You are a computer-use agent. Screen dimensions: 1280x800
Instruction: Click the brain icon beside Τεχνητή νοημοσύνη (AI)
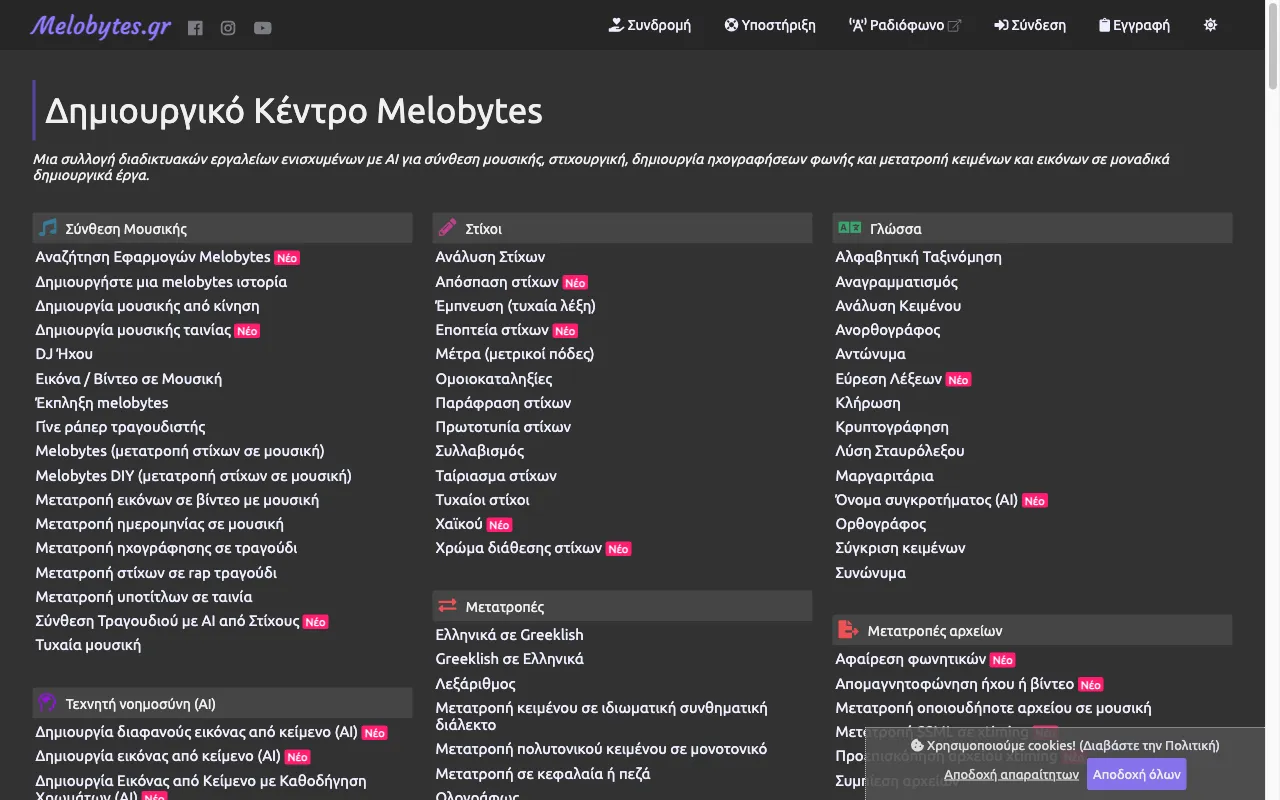coord(47,703)
